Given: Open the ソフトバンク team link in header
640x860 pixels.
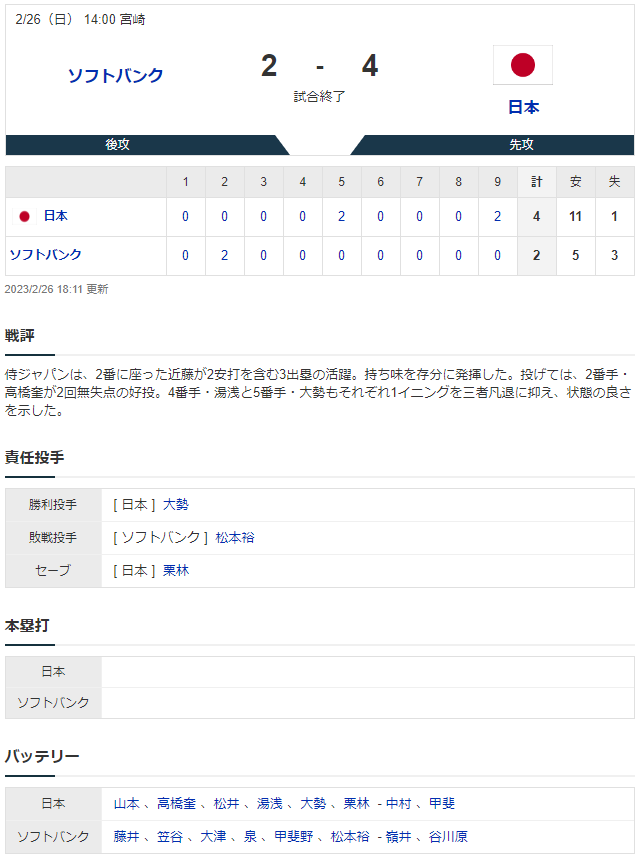Looking at the screenshot, I should tap(116, 75).
